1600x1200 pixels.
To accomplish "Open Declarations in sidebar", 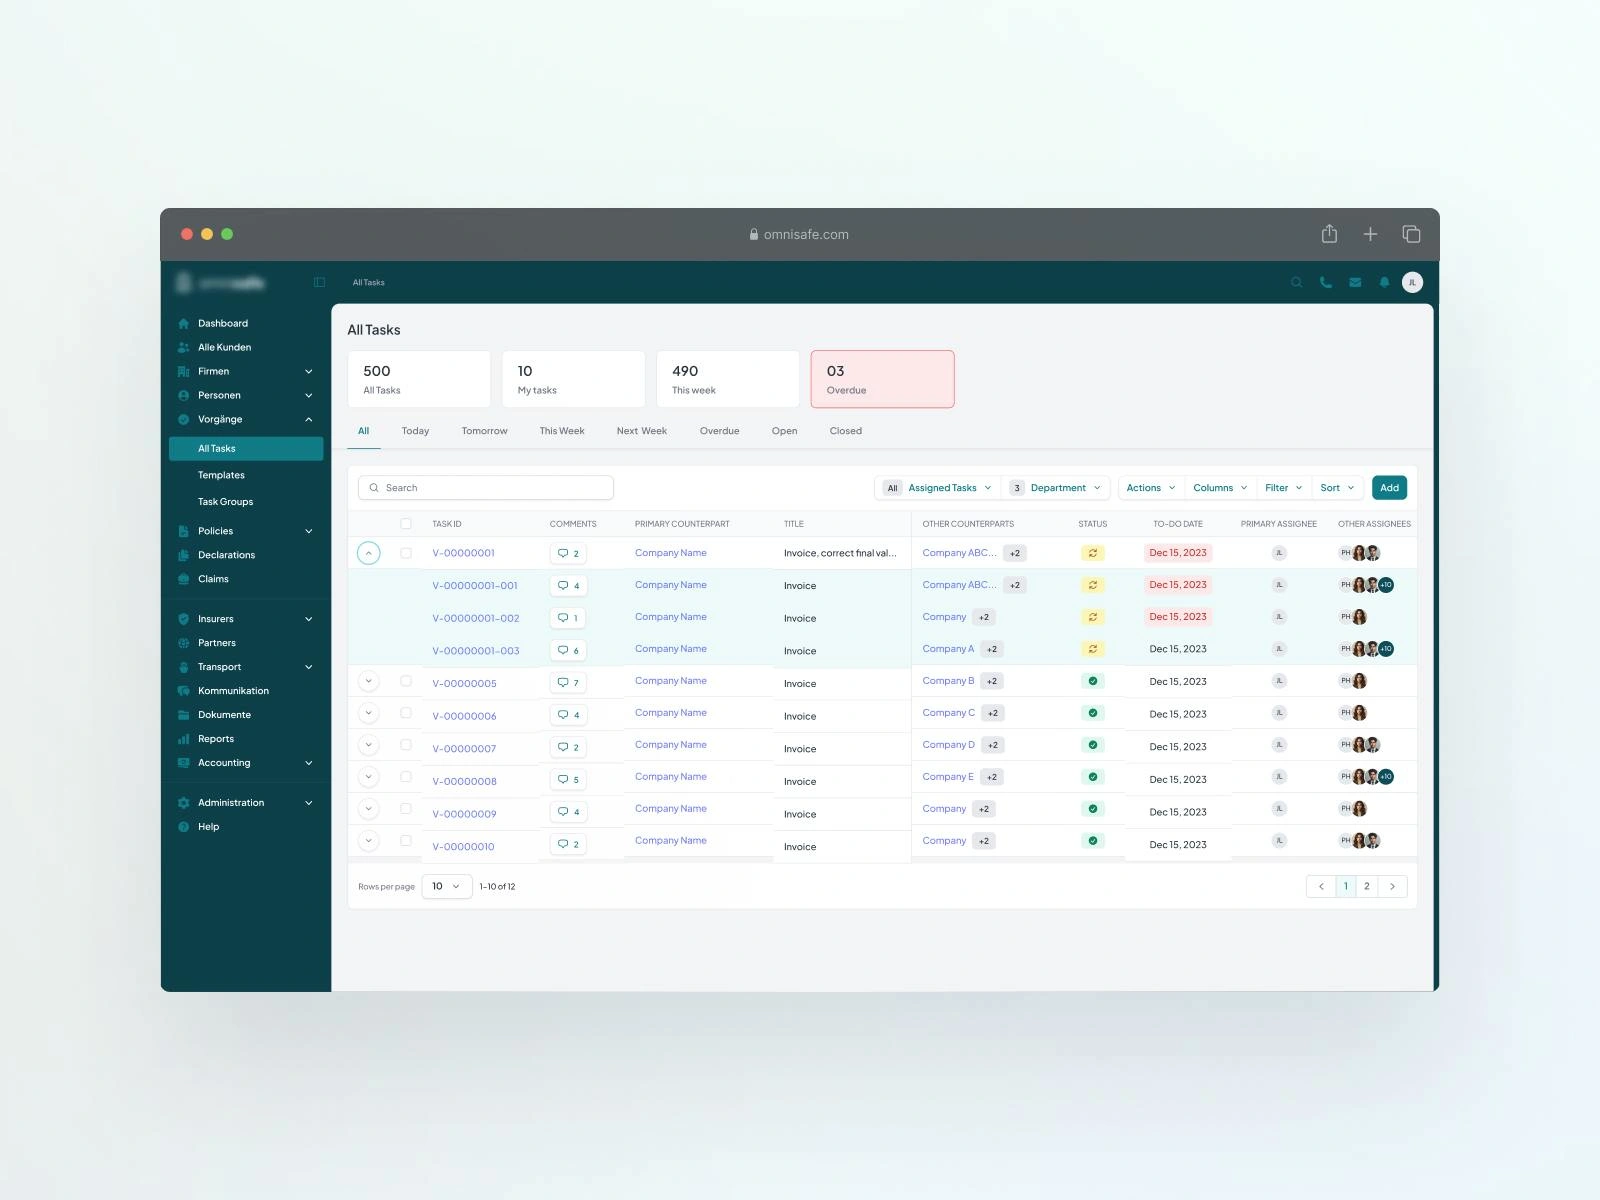I will pos(226,555).
